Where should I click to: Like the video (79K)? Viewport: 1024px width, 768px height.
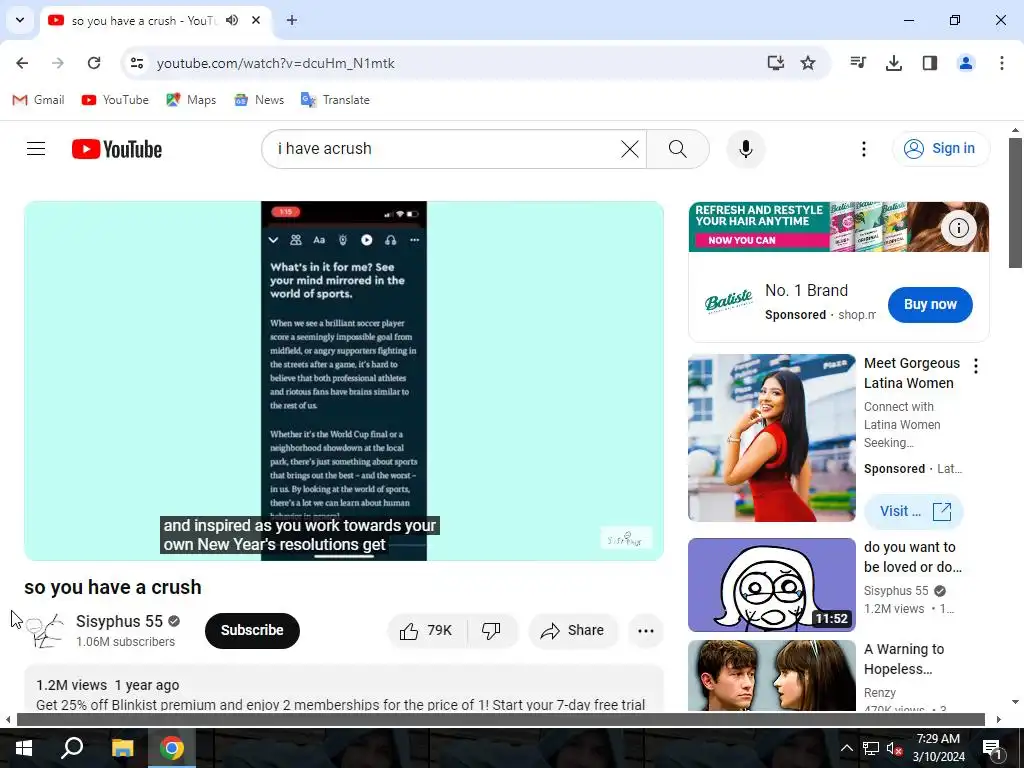[427, 630]
